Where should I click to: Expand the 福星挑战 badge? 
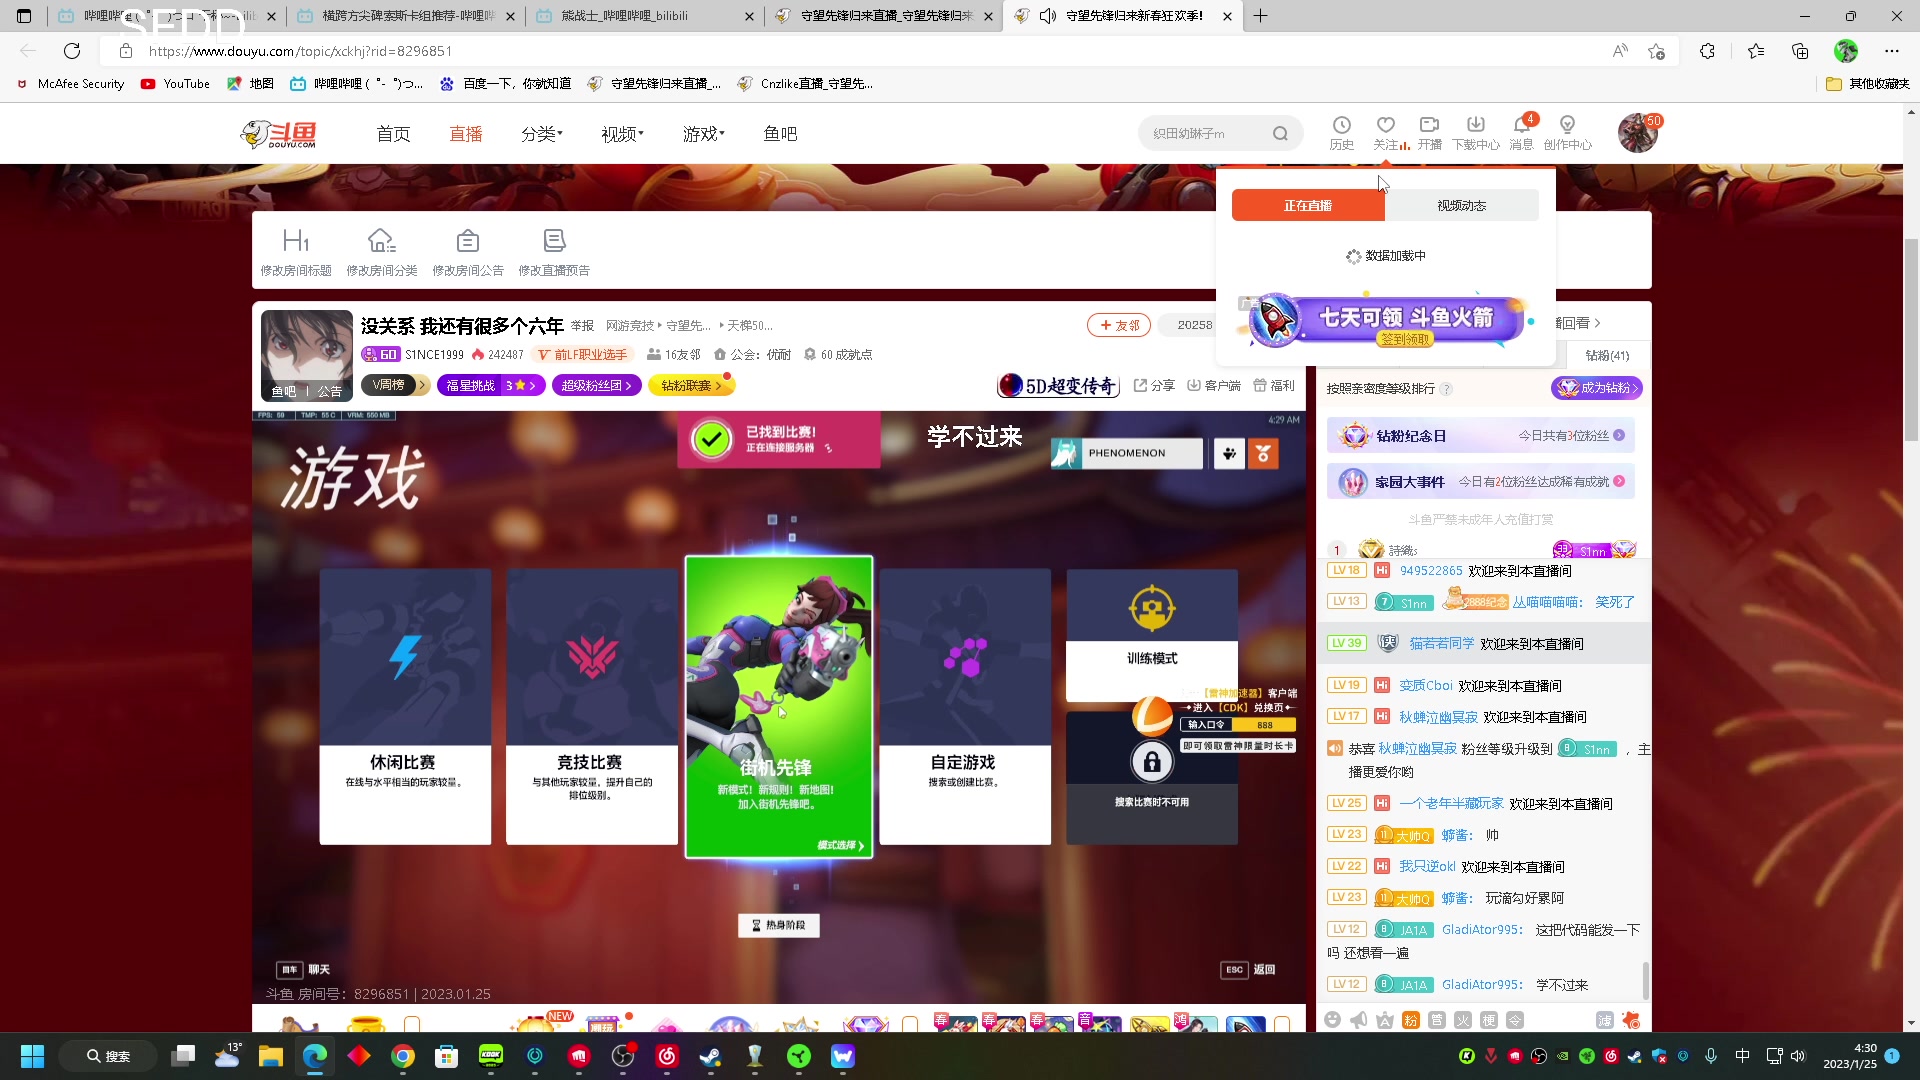click(x=491, y=385)
